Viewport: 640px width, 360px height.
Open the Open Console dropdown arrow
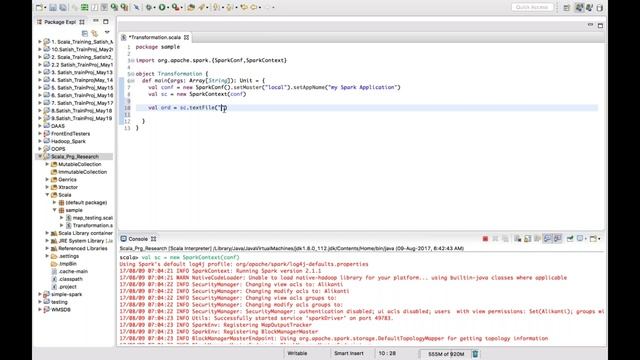(599, 239)
